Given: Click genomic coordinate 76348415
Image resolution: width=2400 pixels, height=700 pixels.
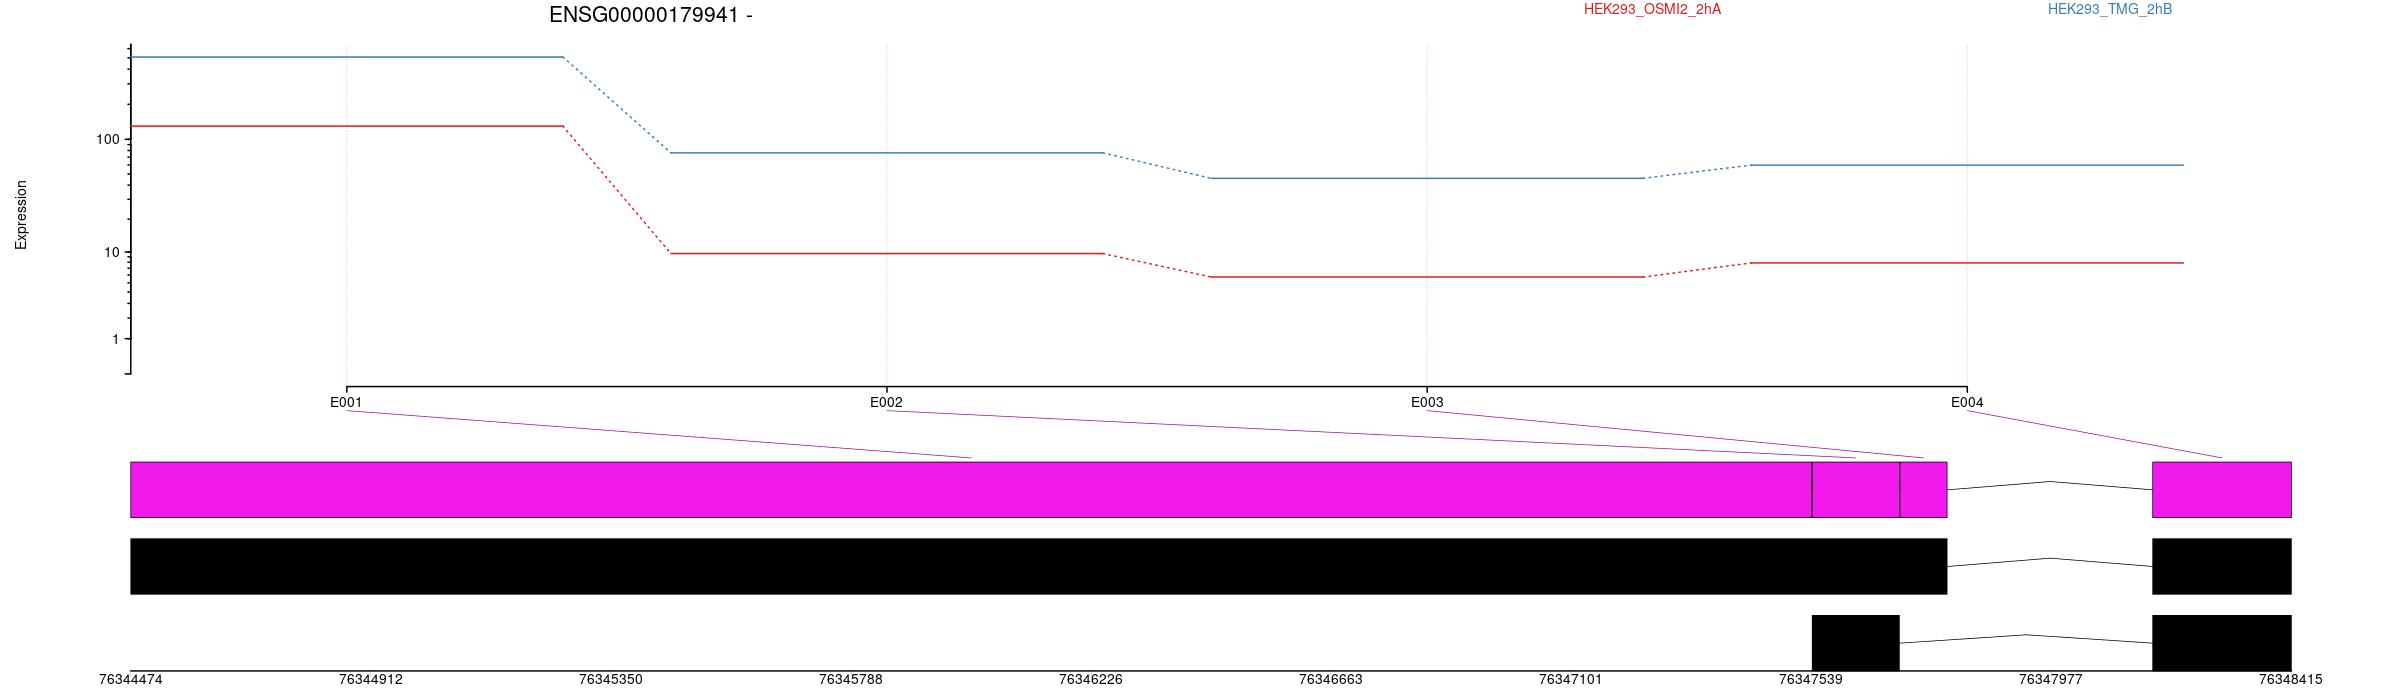Looking at the screenshot, I should coord(2291,680).
